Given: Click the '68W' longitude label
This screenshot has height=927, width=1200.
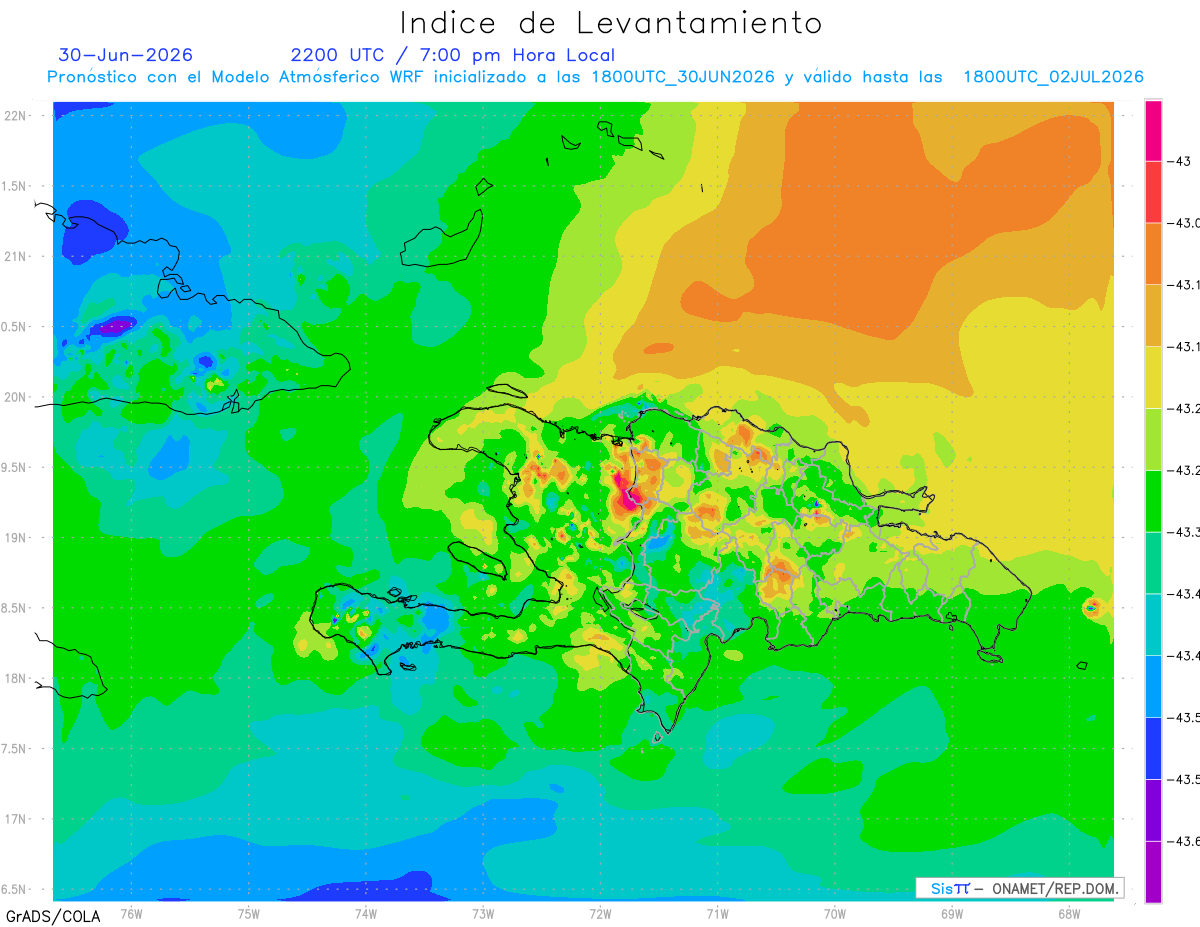Looking at the screenshot, I should (x=1069, y=914).
